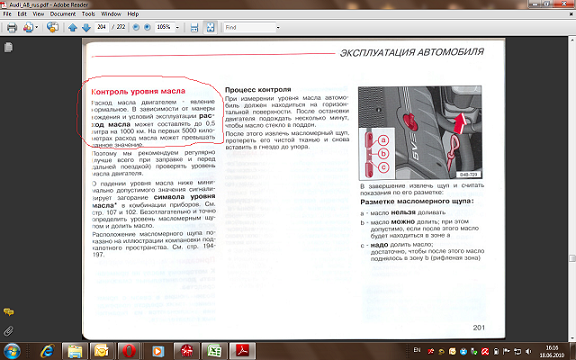Click the Save a copy disk icon
Image resolution: width=576 pixels, height=360 pixels.
194,28
